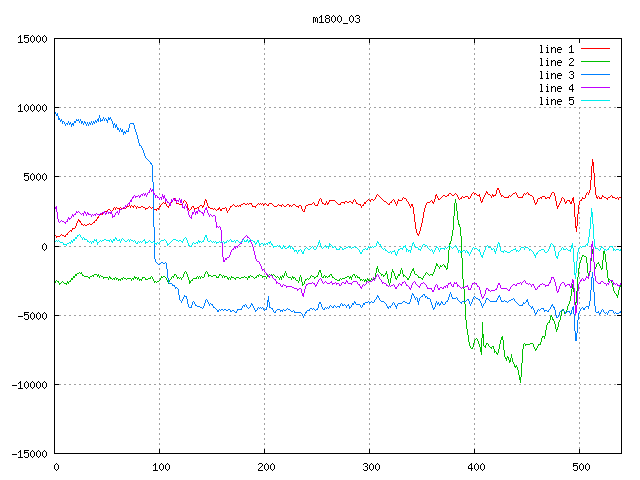
Task: Click the 5000 y-axis tick label
Action: pyautogui.click(x=34, y=177)
